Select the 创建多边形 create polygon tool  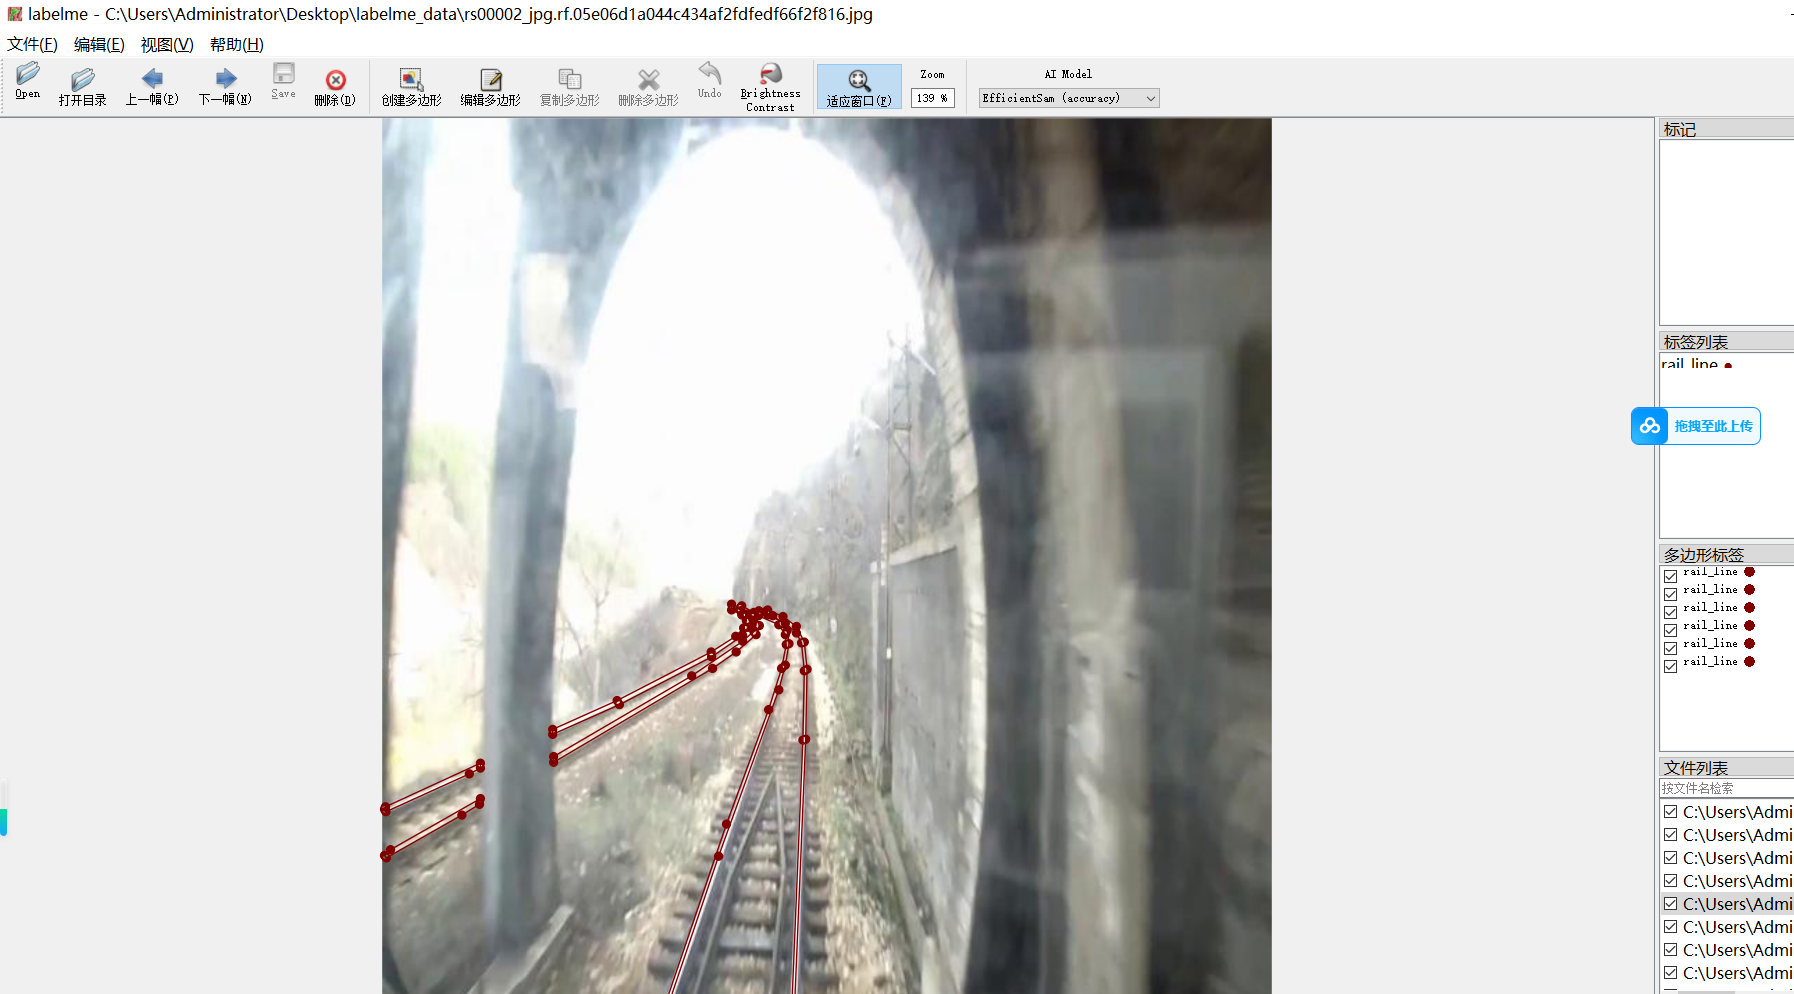411,86
